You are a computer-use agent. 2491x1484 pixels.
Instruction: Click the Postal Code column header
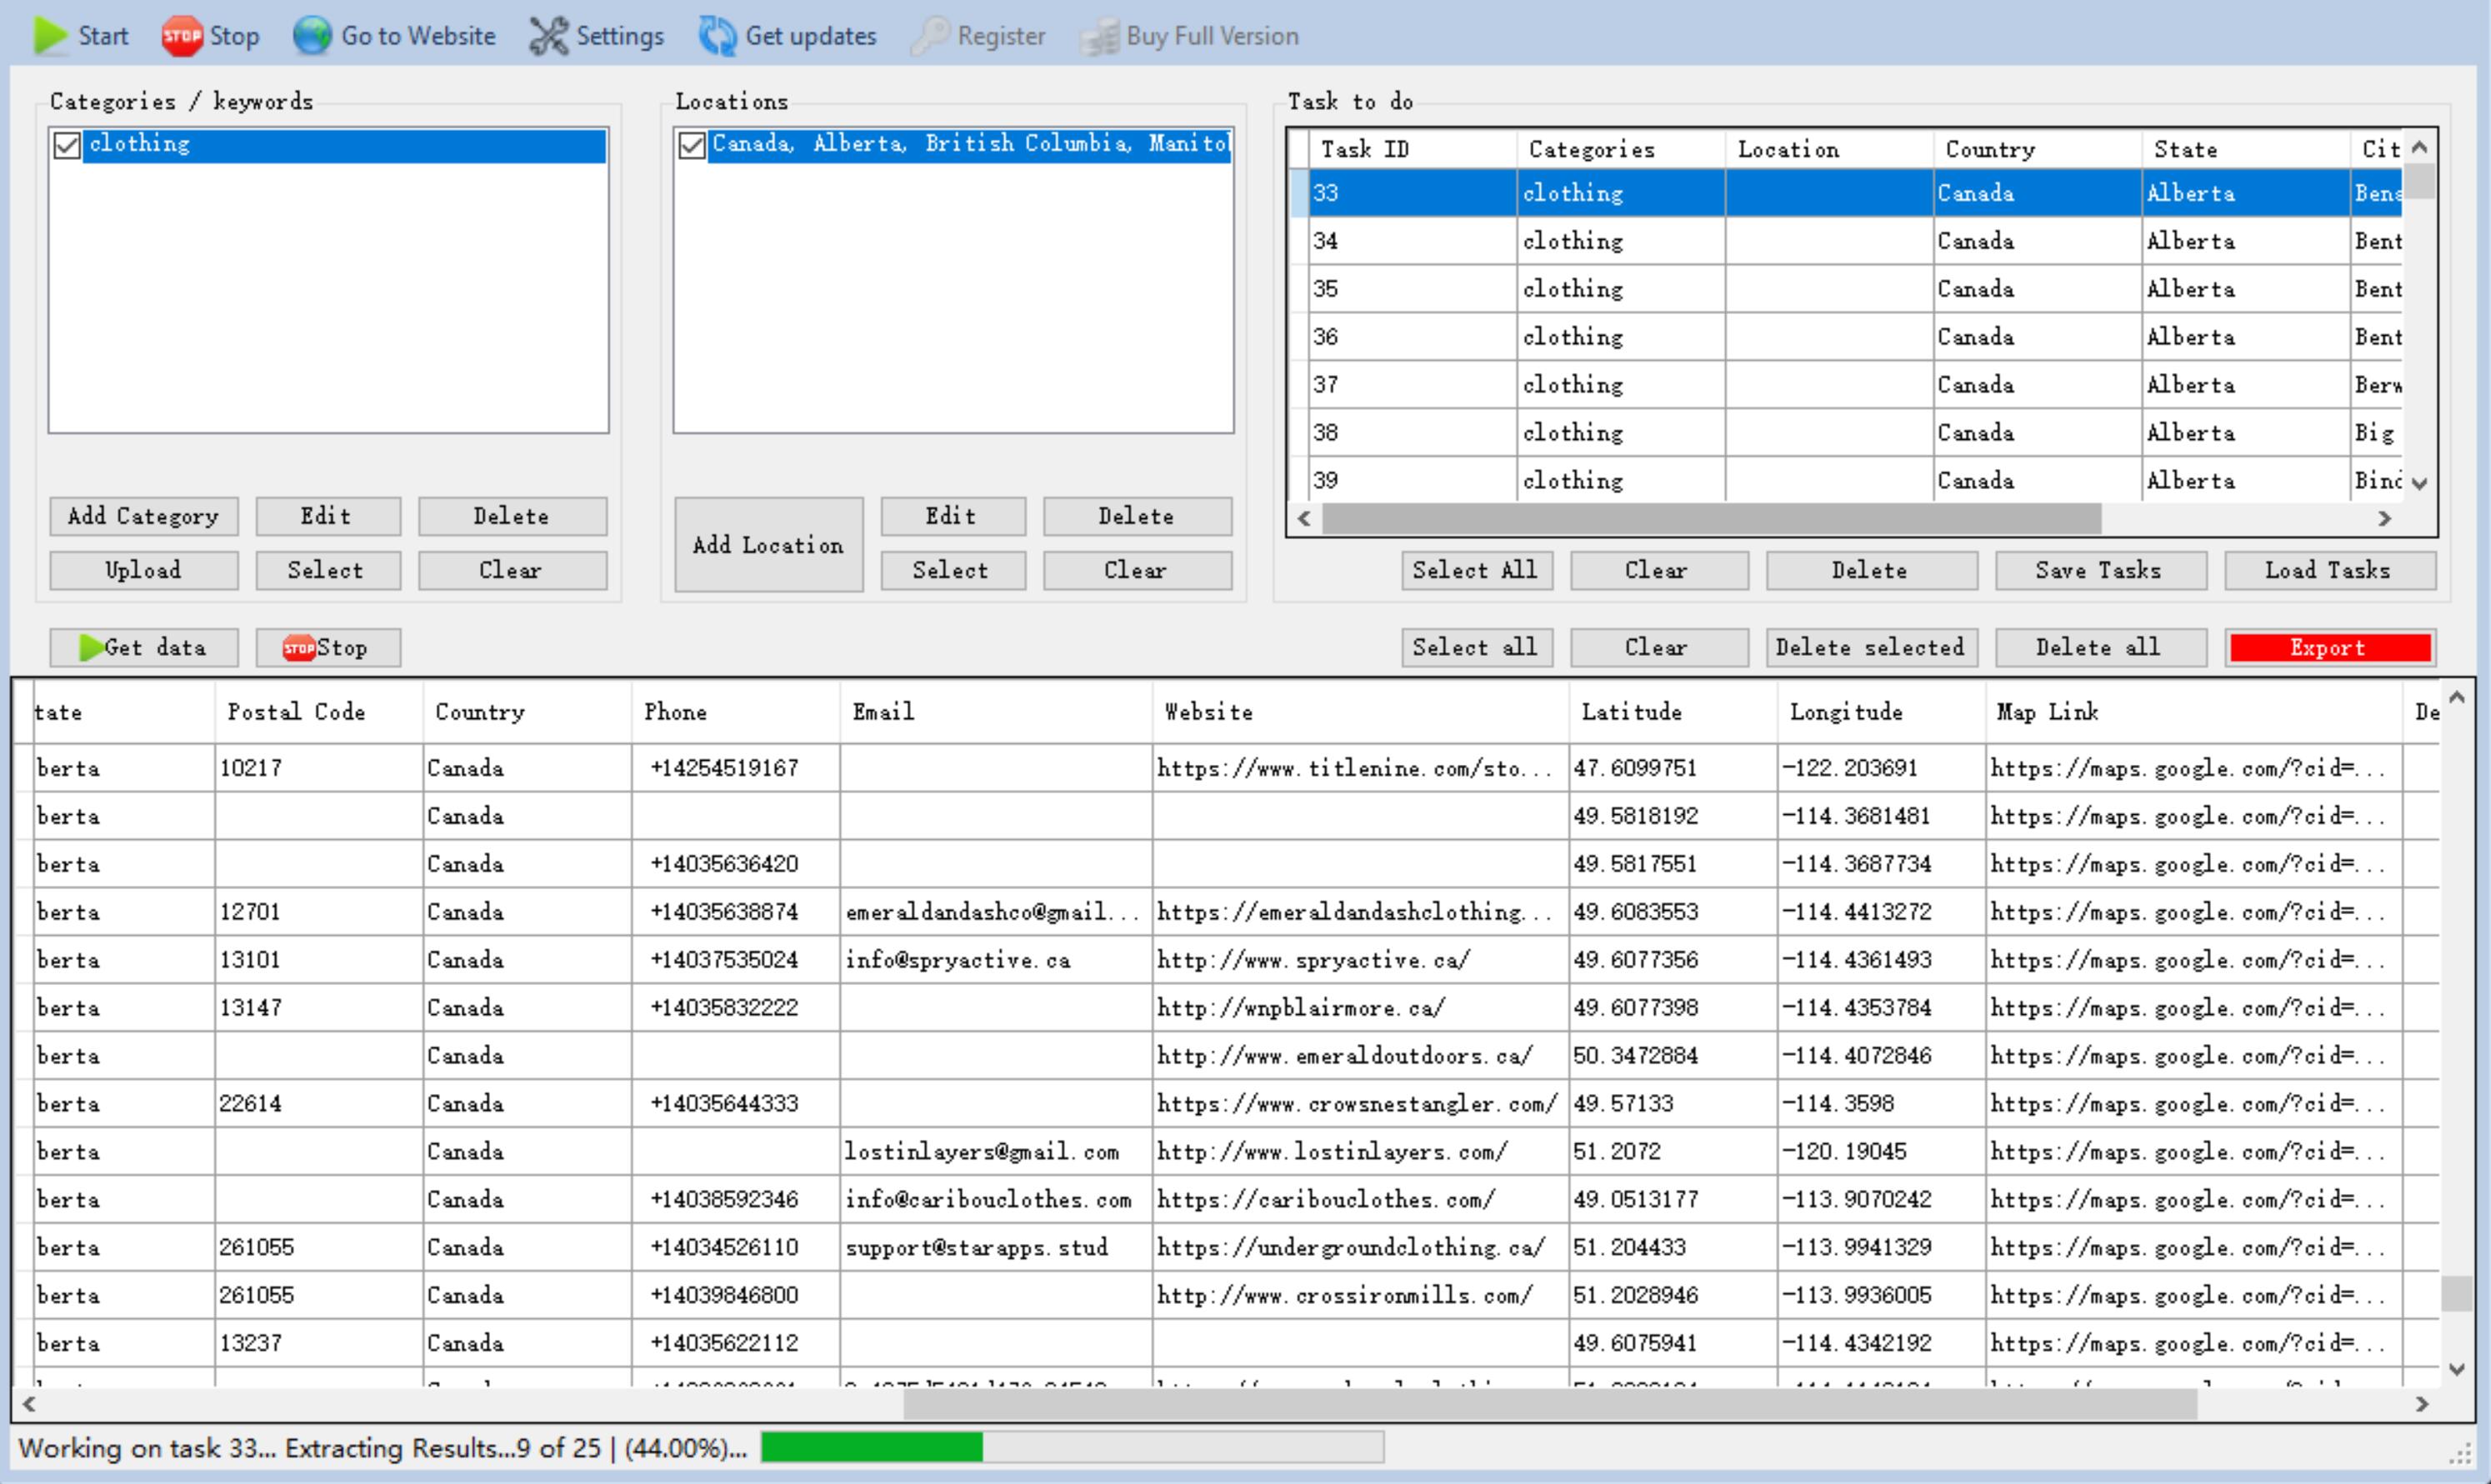[319, 712]
